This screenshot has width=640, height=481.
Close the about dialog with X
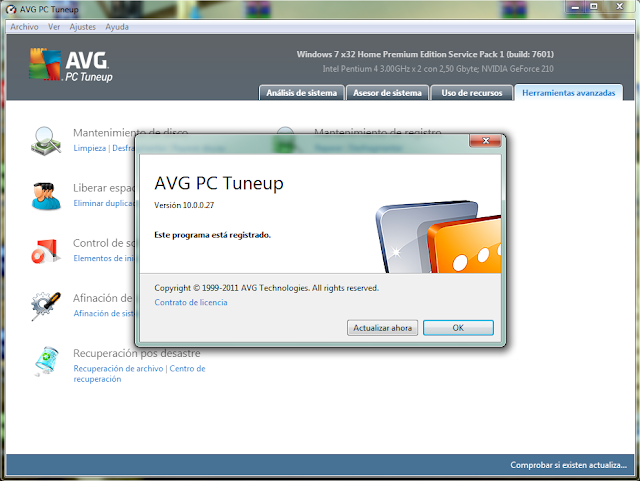tap(485, 141)
